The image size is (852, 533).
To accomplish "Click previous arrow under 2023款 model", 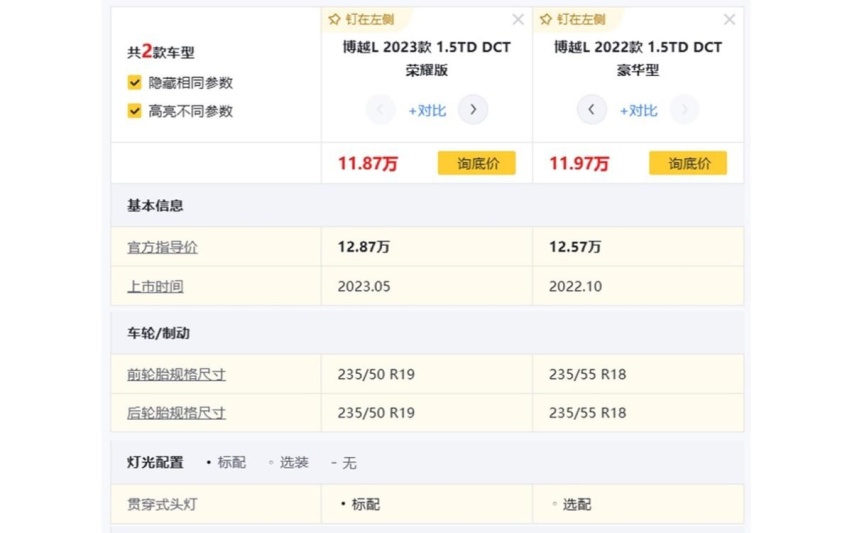I will point(380,110).
